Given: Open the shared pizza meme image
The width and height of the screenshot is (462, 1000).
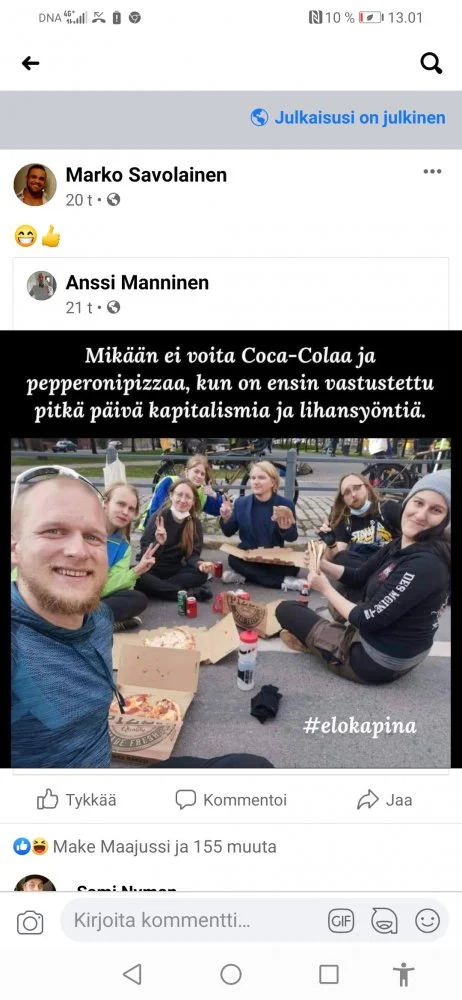Looking at the screenshot, I should pyautogui.click(x=231, y=549).
